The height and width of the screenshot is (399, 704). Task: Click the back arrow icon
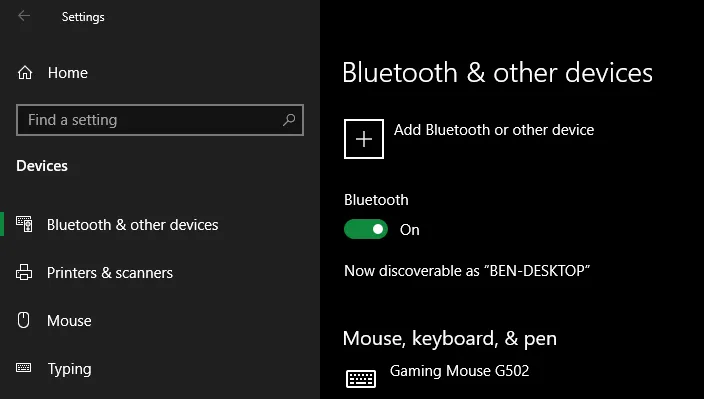24,16
